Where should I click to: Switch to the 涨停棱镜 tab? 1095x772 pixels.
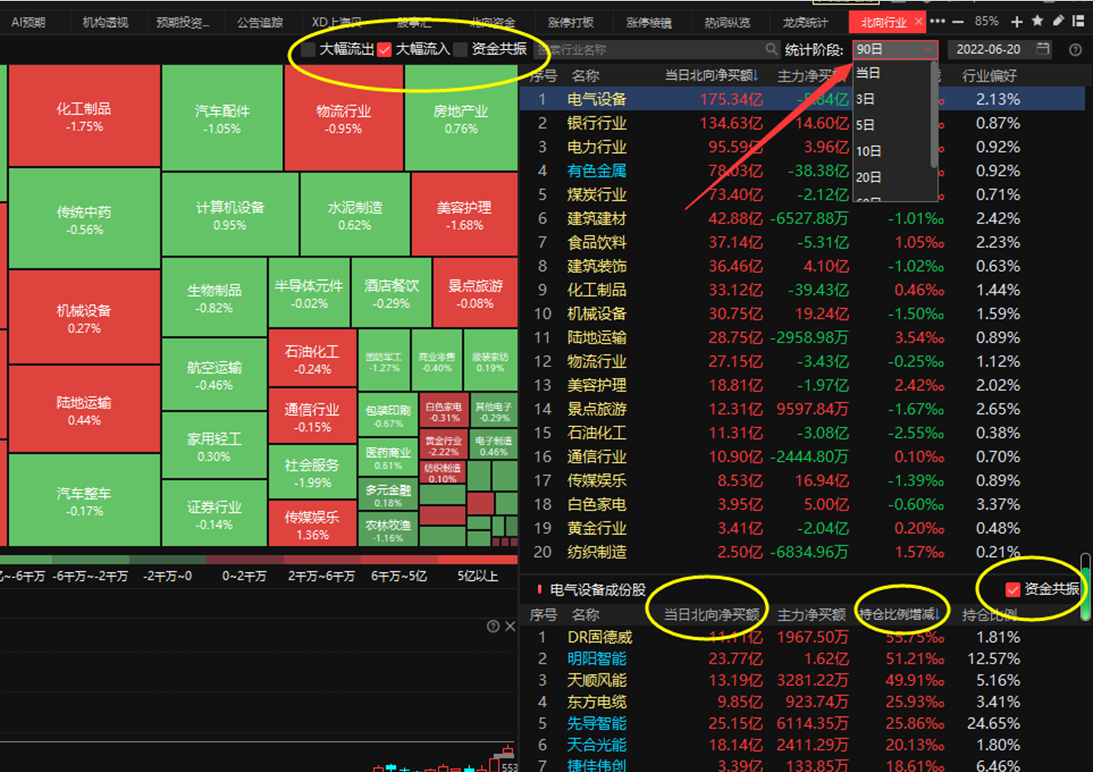click(649, 22)
